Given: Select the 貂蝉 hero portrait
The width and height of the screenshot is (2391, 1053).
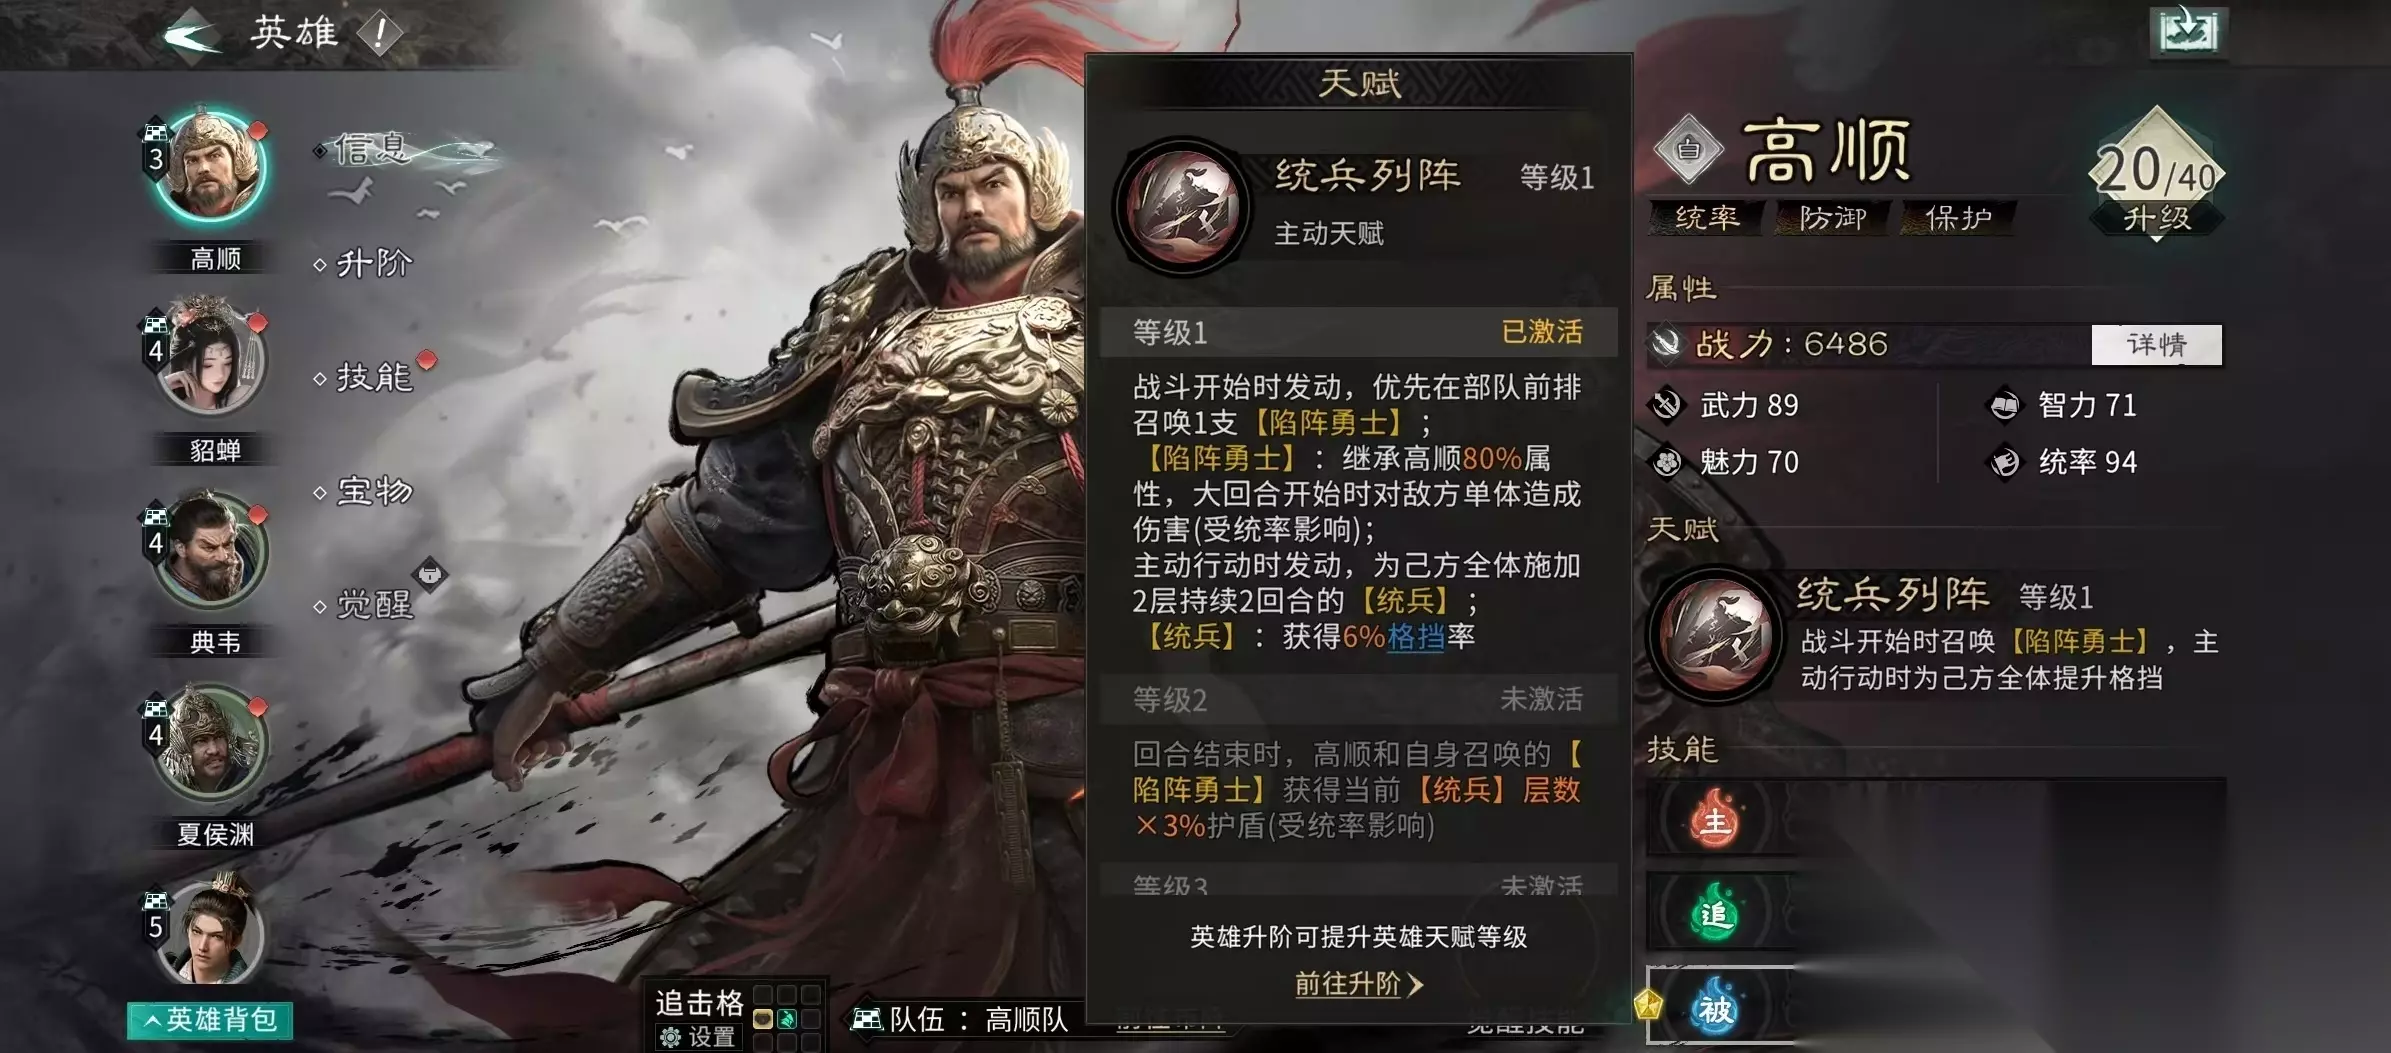Looking at the screenshot, I should (x=211, y=357).
